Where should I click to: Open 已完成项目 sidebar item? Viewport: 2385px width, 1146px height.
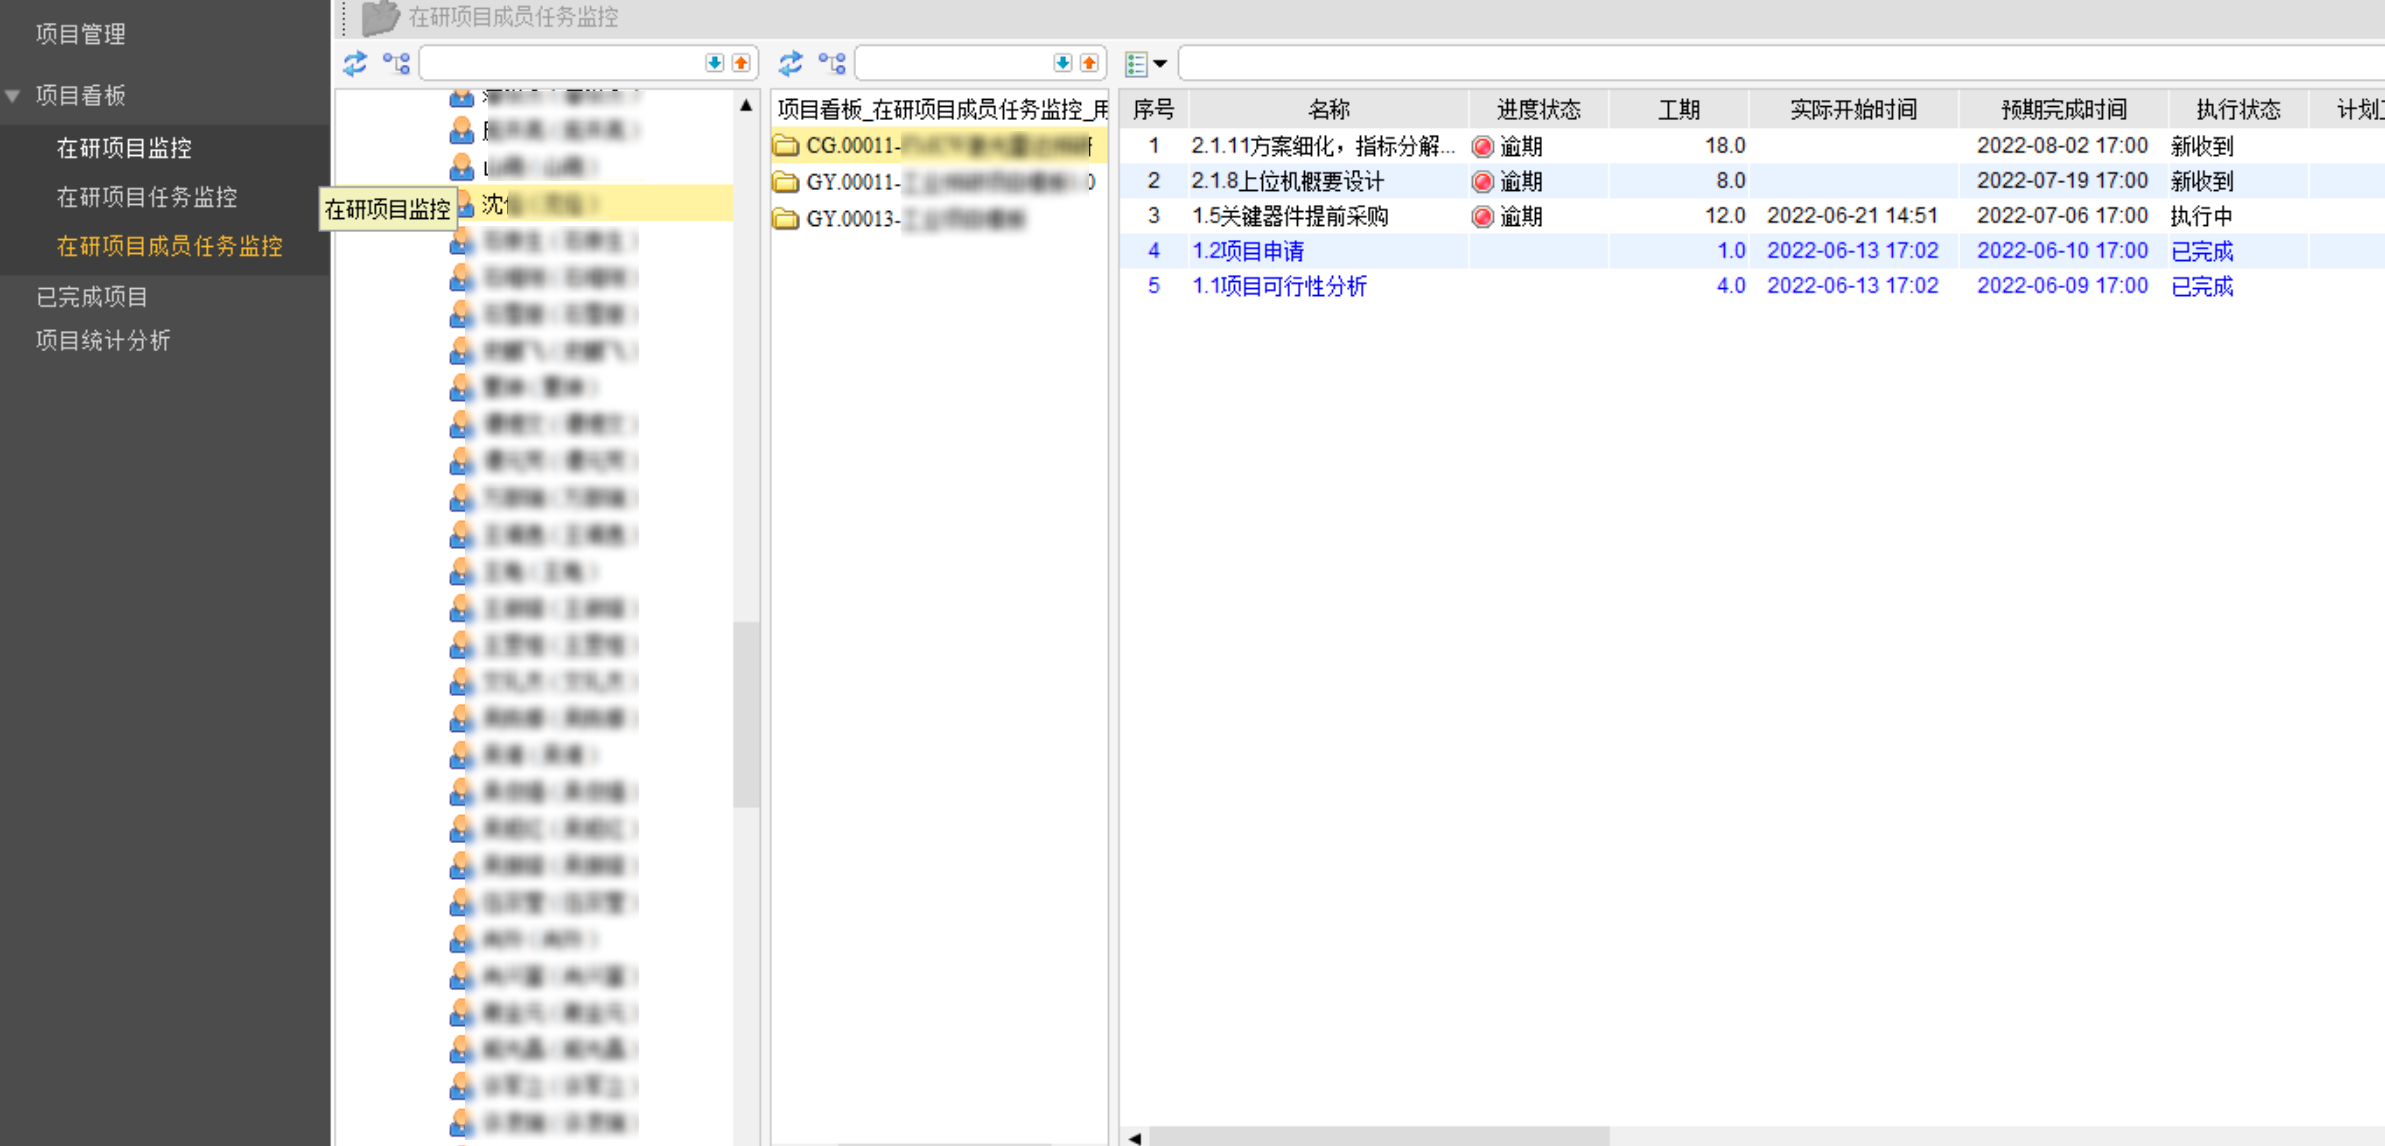click(92, 296)
